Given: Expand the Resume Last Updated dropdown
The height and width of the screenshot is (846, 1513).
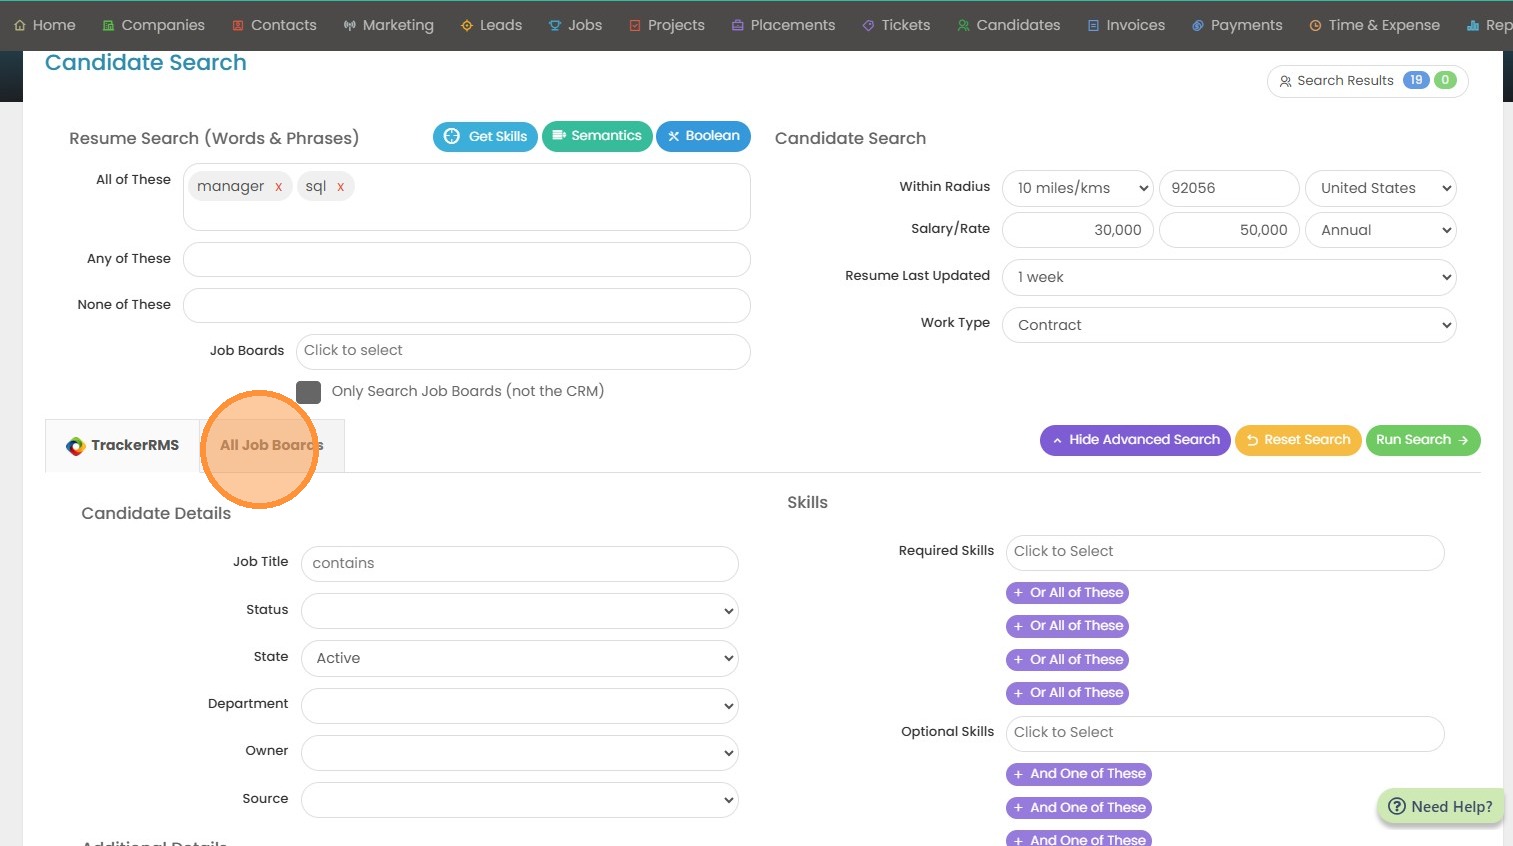Looking at the screenshot, I should point(1228,277).
